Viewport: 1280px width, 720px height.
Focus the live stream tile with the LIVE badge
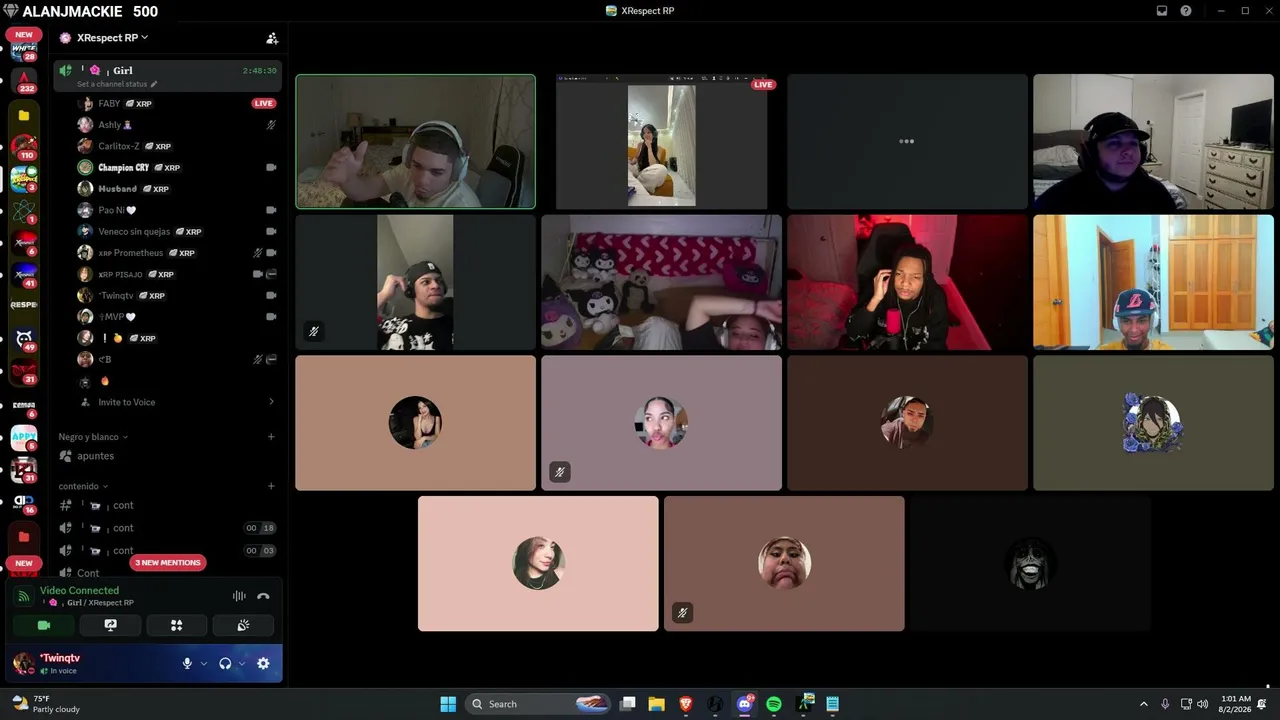[x=662, y=142]
